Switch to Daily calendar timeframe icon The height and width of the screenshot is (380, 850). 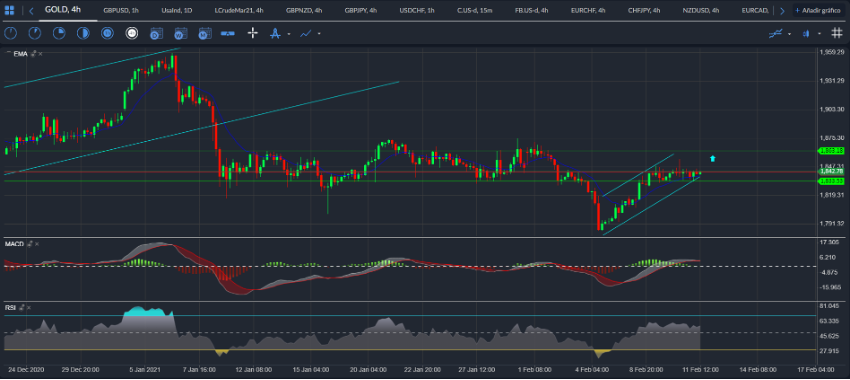pos(156,34)
